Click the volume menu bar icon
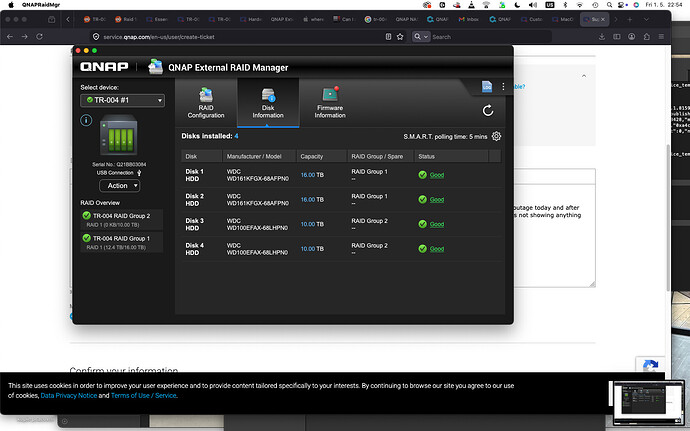This screenshot has height=431, width=690. 533,5
